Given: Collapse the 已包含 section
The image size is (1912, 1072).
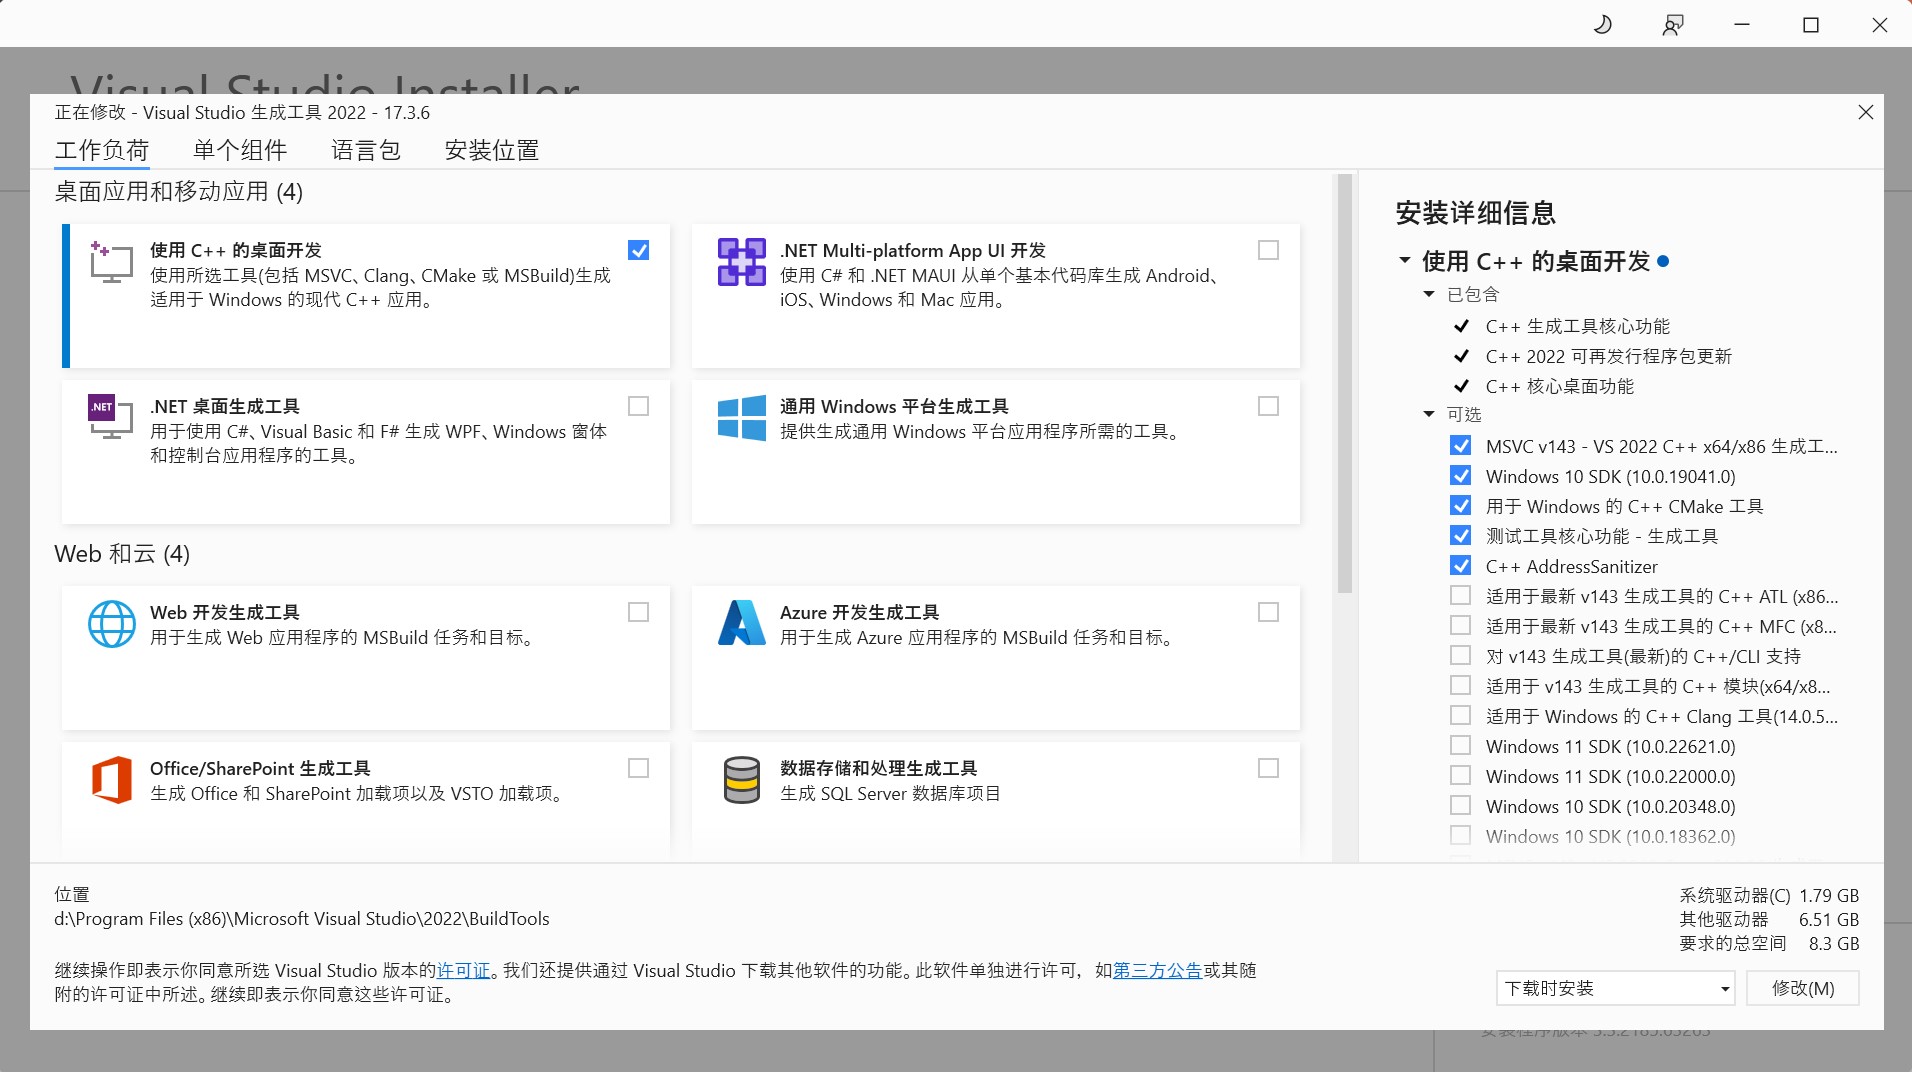Looking at the screenshot, I should tap(1429, 294).
